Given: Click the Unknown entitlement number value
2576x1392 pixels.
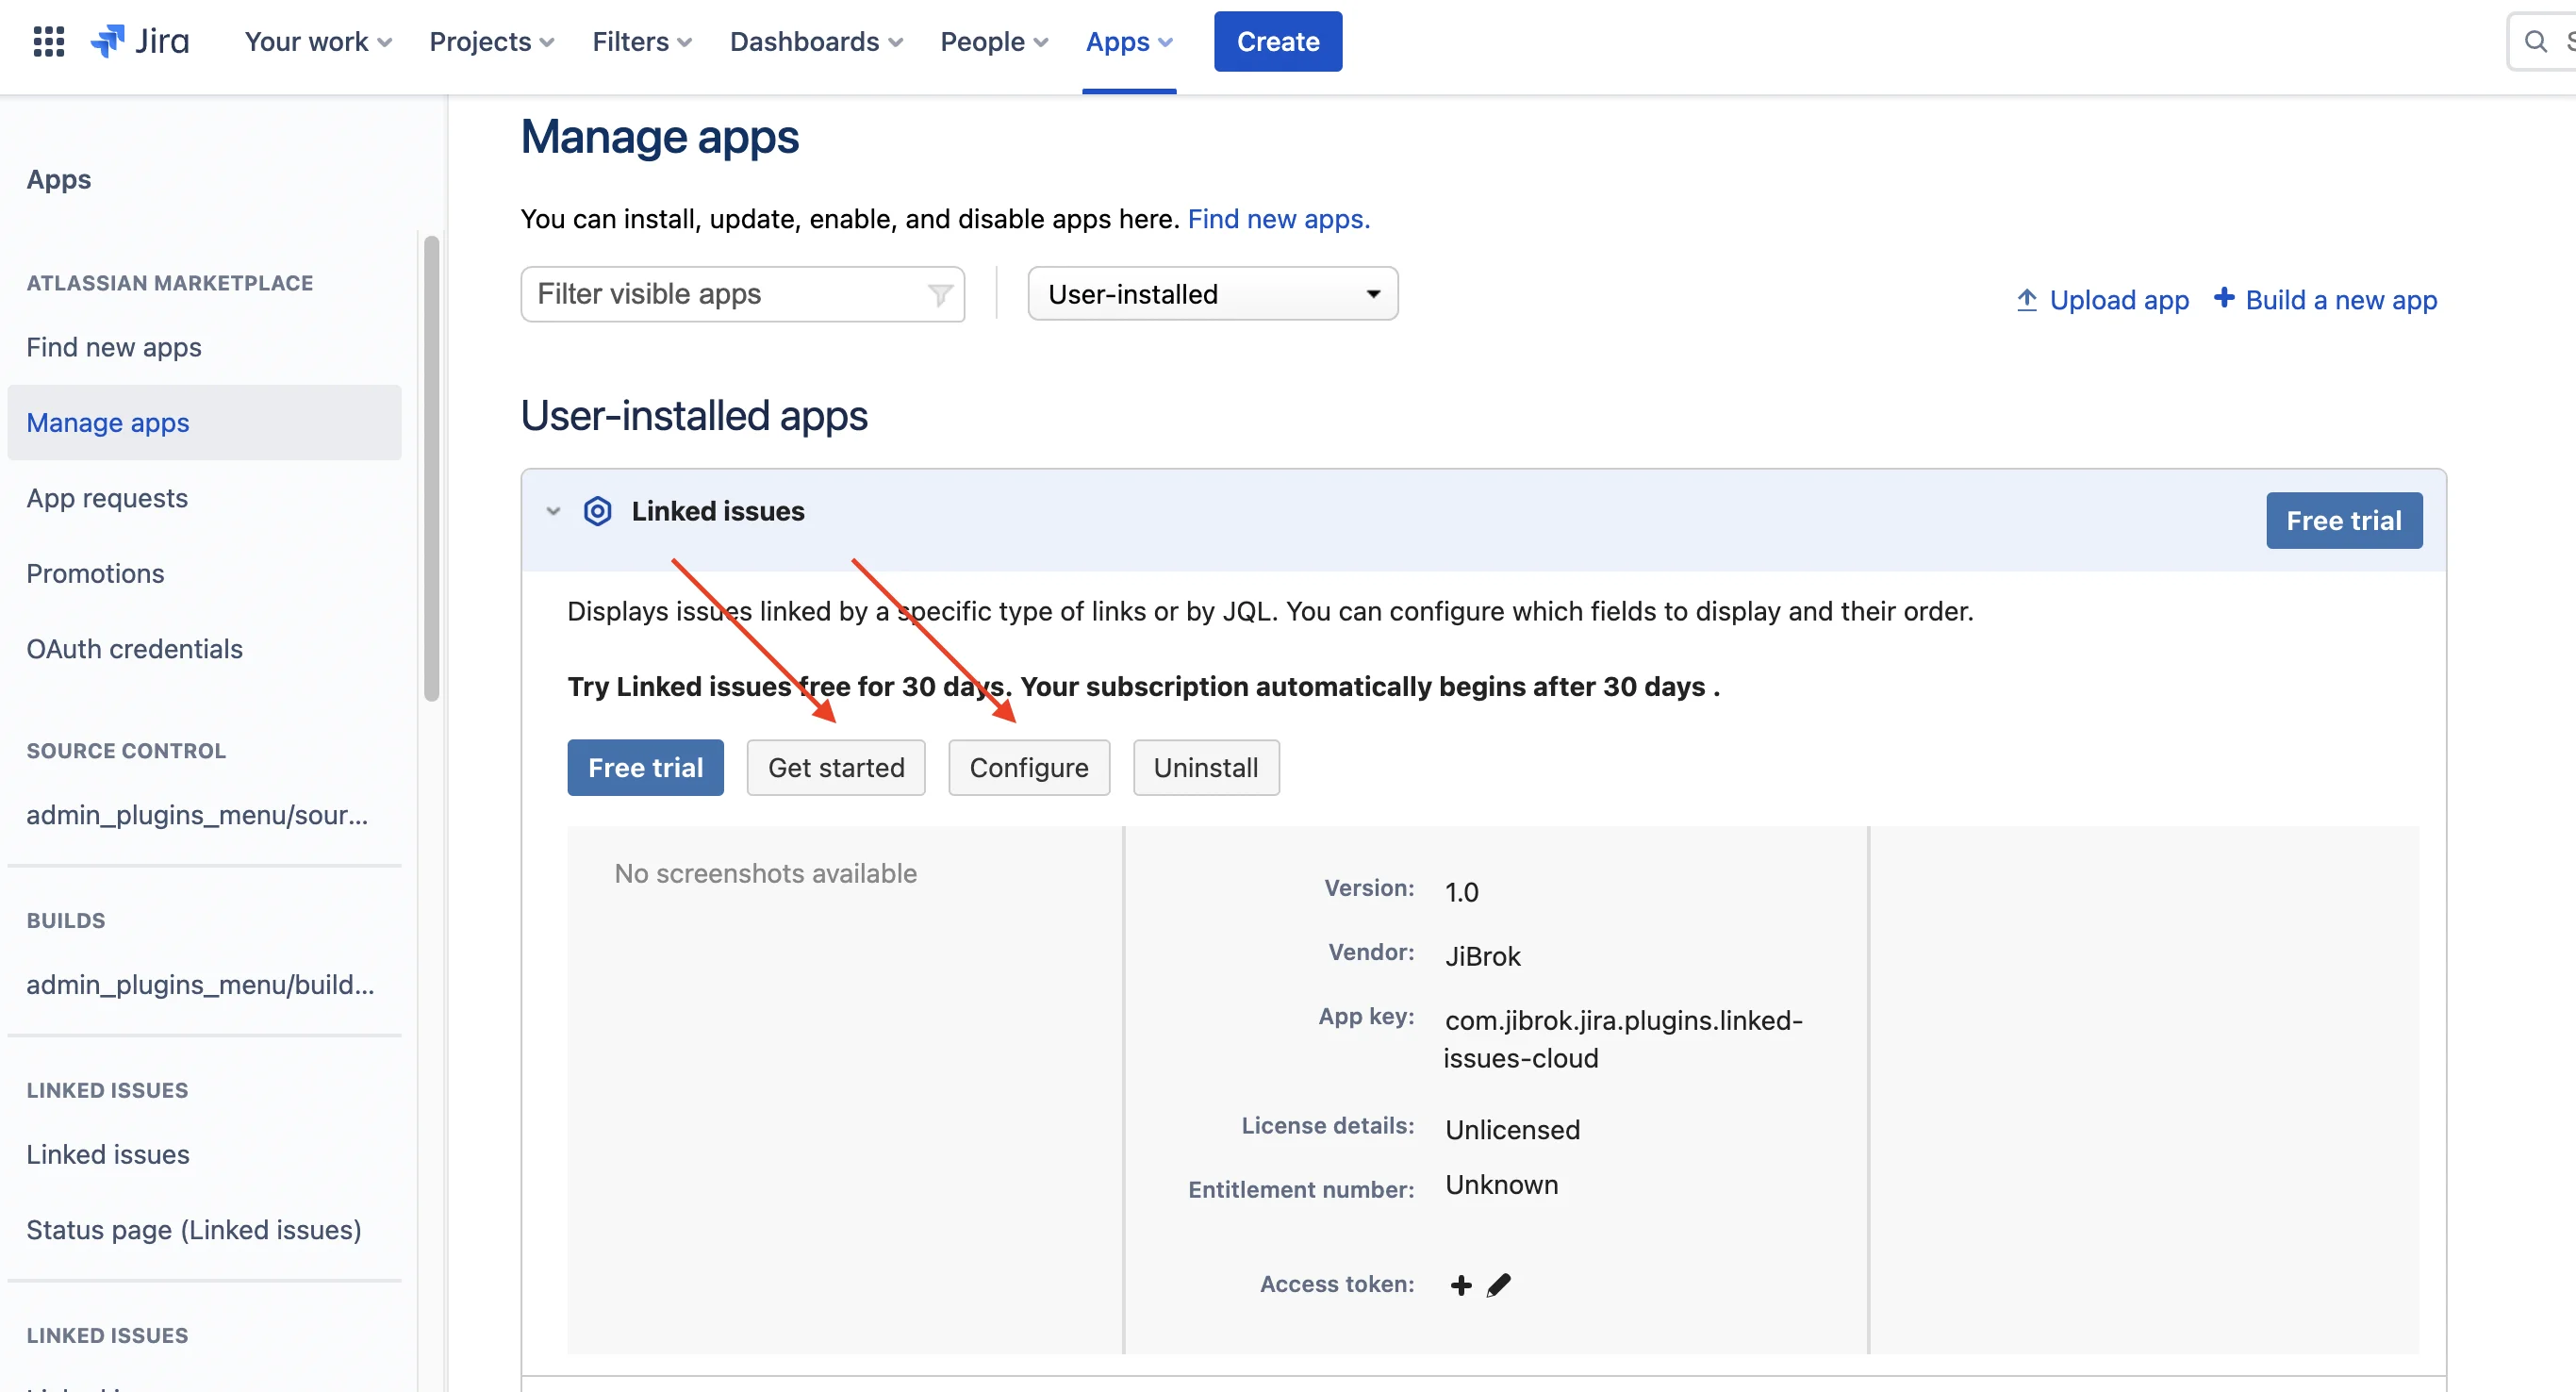Looking at the screenshot, I should (x=1501, y=1185).
